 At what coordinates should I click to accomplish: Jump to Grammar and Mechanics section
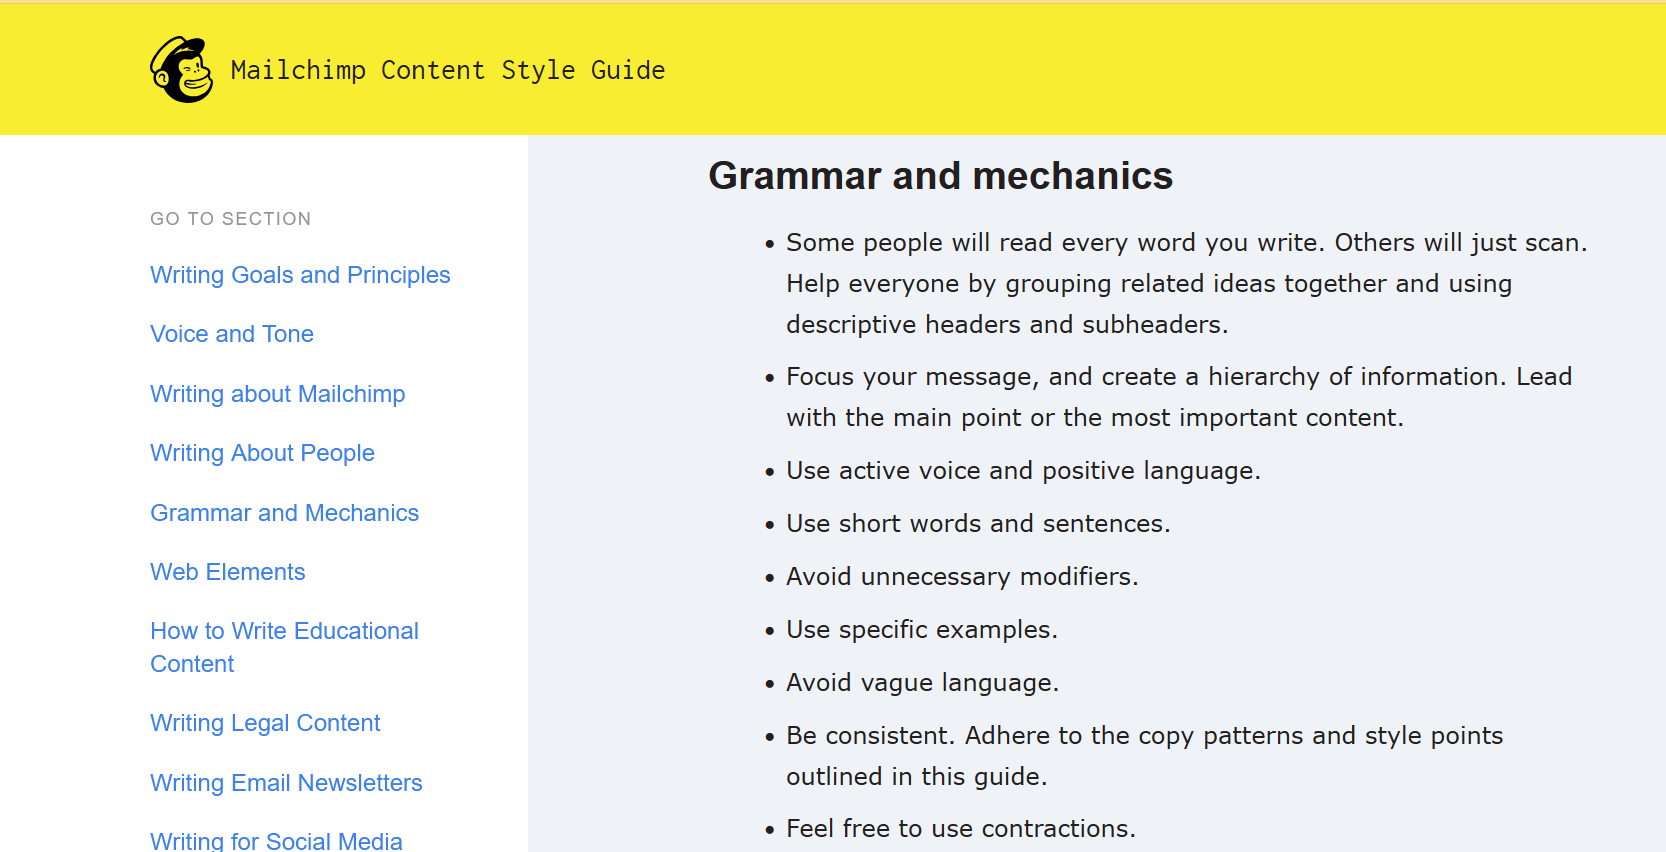point(285,513)
